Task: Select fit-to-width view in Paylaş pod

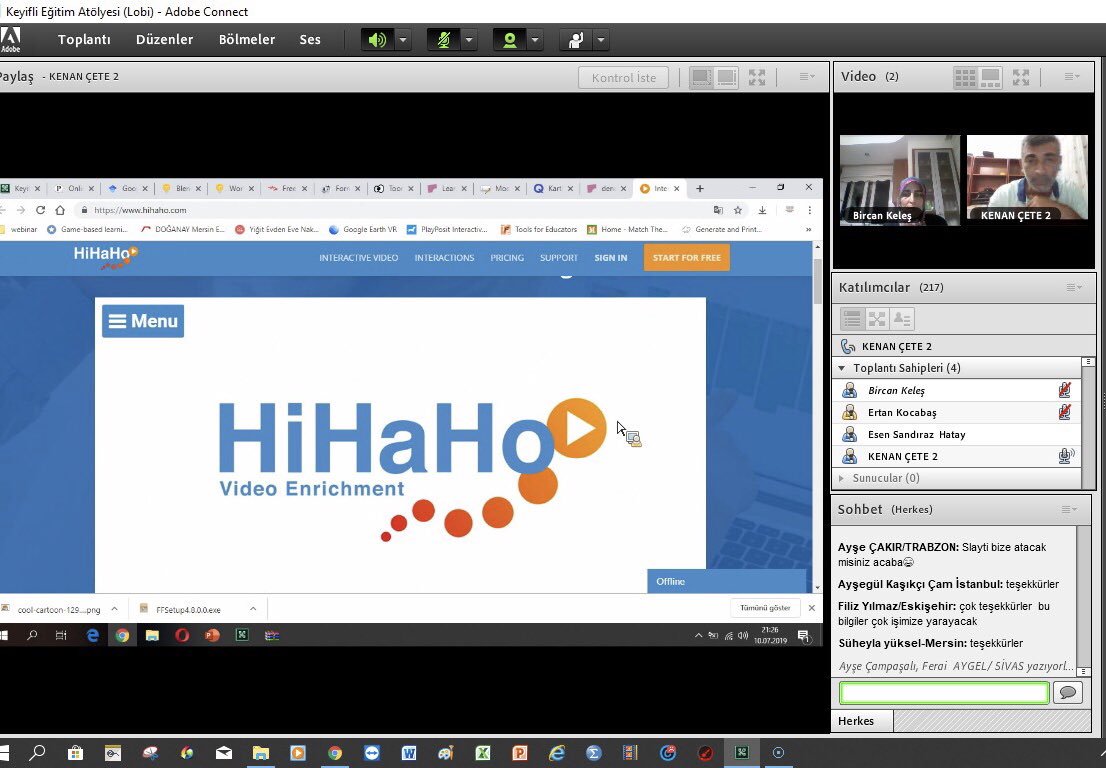Action: [701, 77]
